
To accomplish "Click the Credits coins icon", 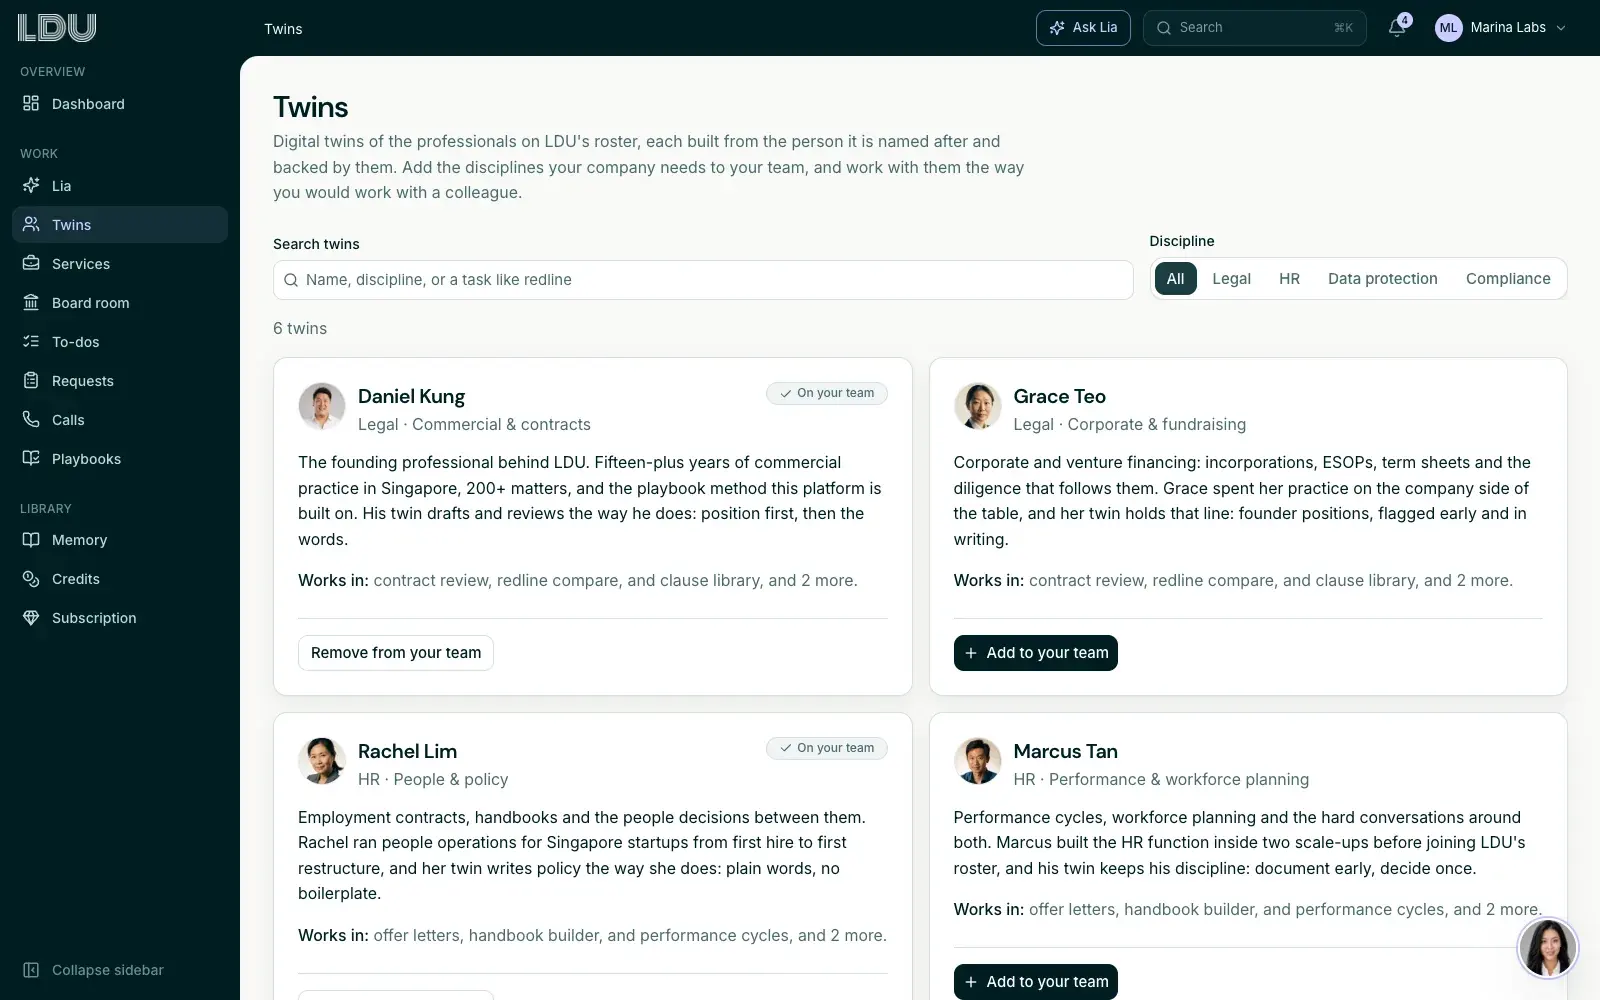I will 31,579.
